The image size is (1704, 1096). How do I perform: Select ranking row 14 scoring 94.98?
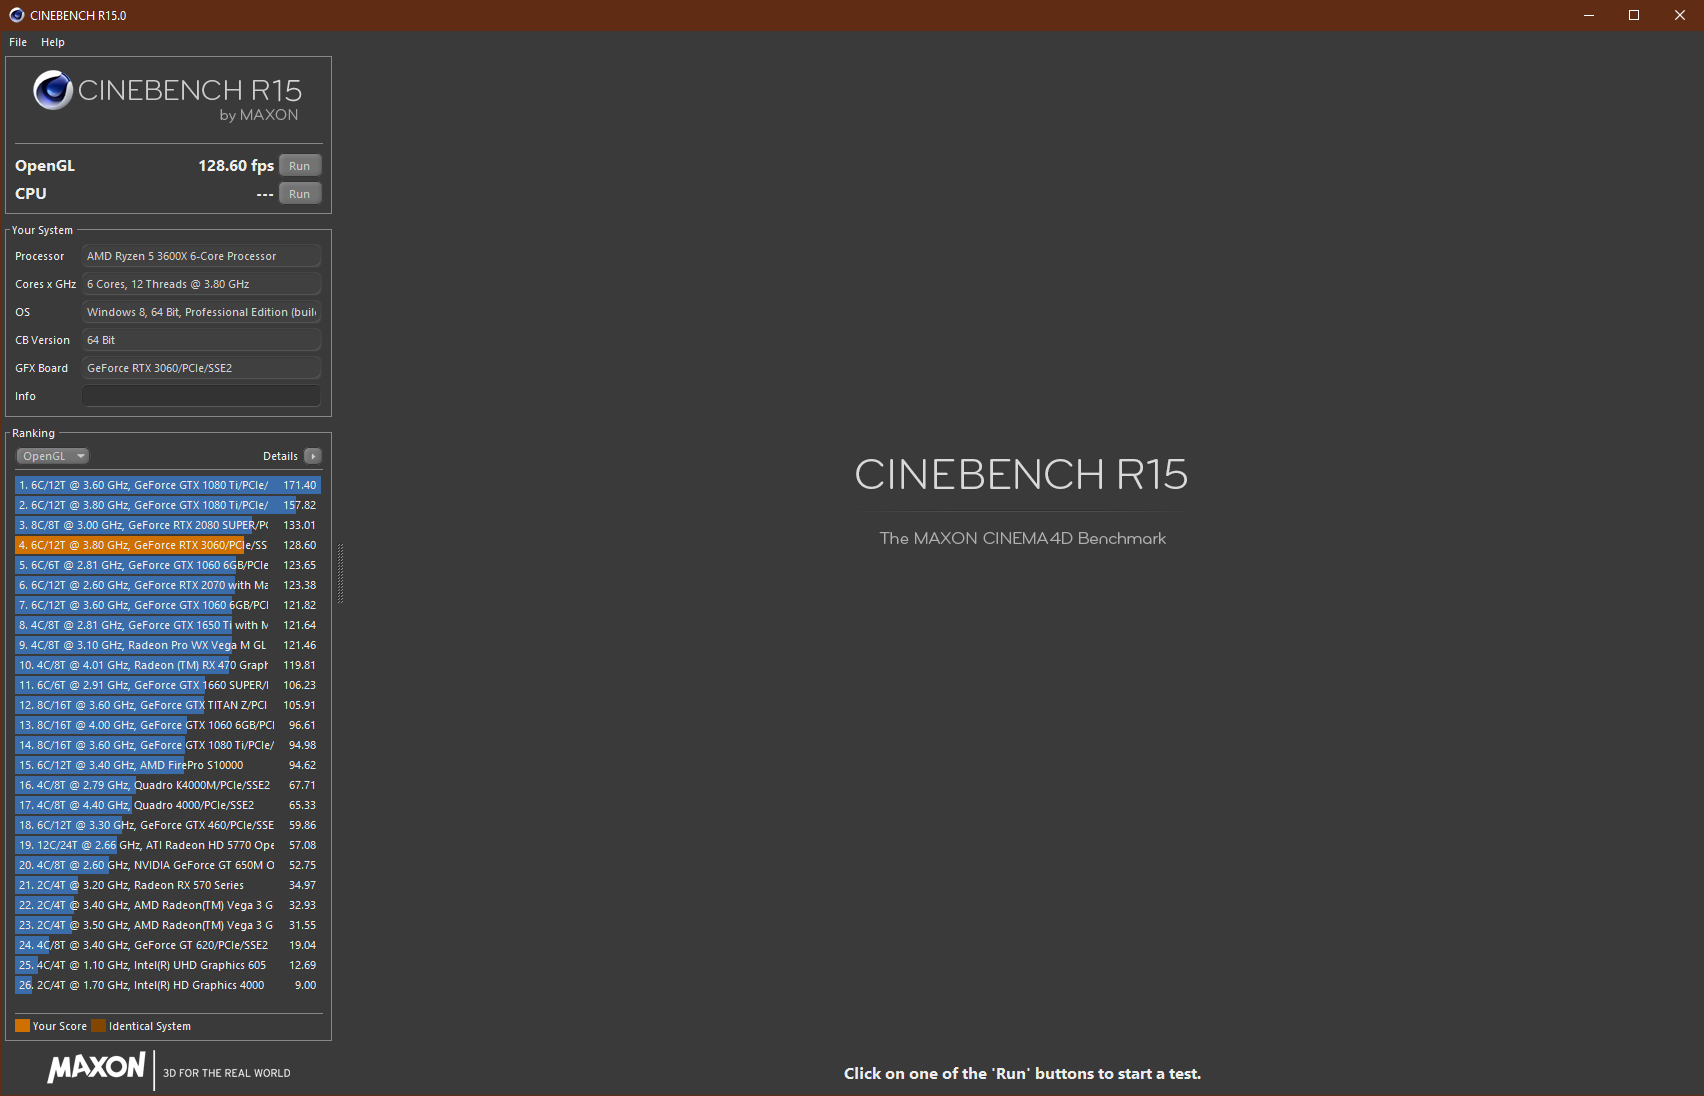point(168,745)
